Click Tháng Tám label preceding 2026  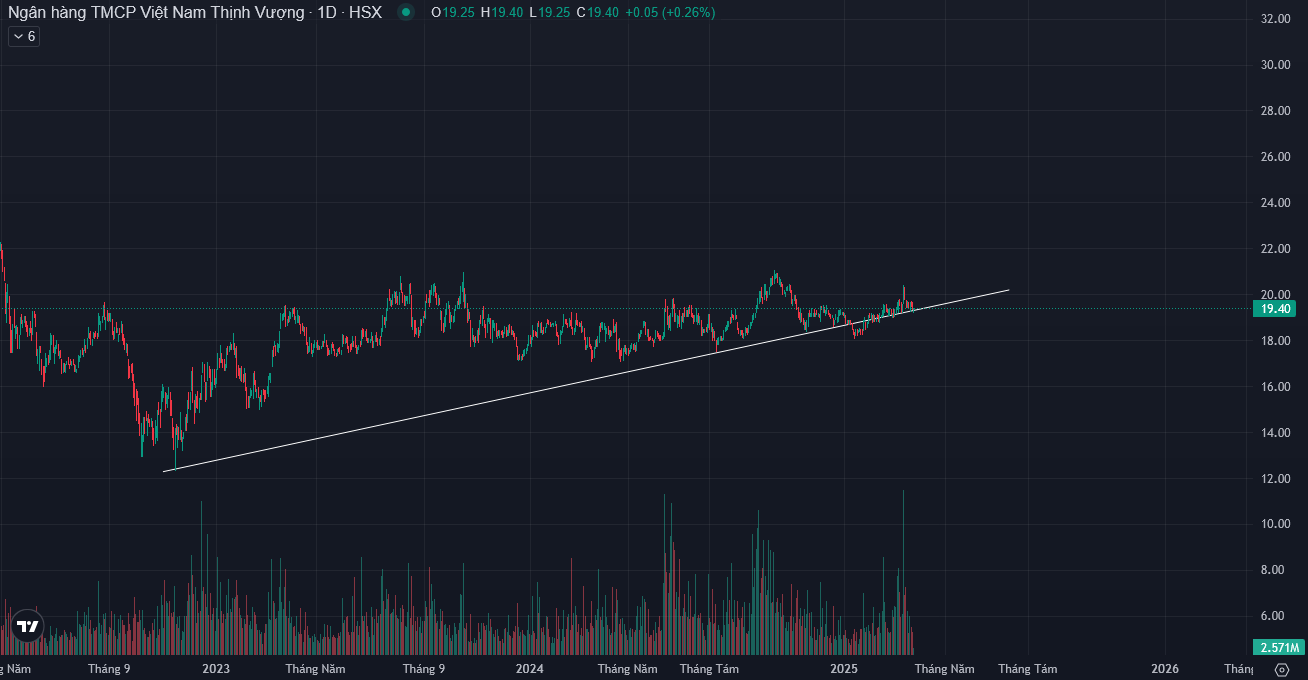coord(1027,669)
